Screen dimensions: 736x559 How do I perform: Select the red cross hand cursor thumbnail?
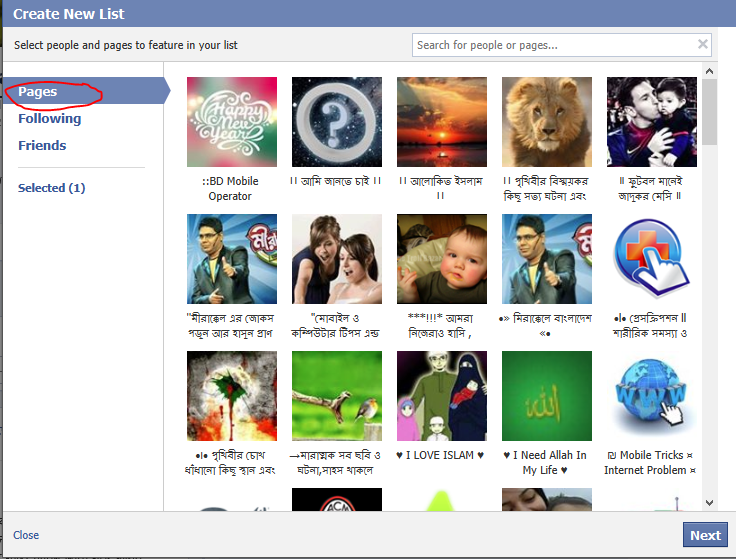652,259
